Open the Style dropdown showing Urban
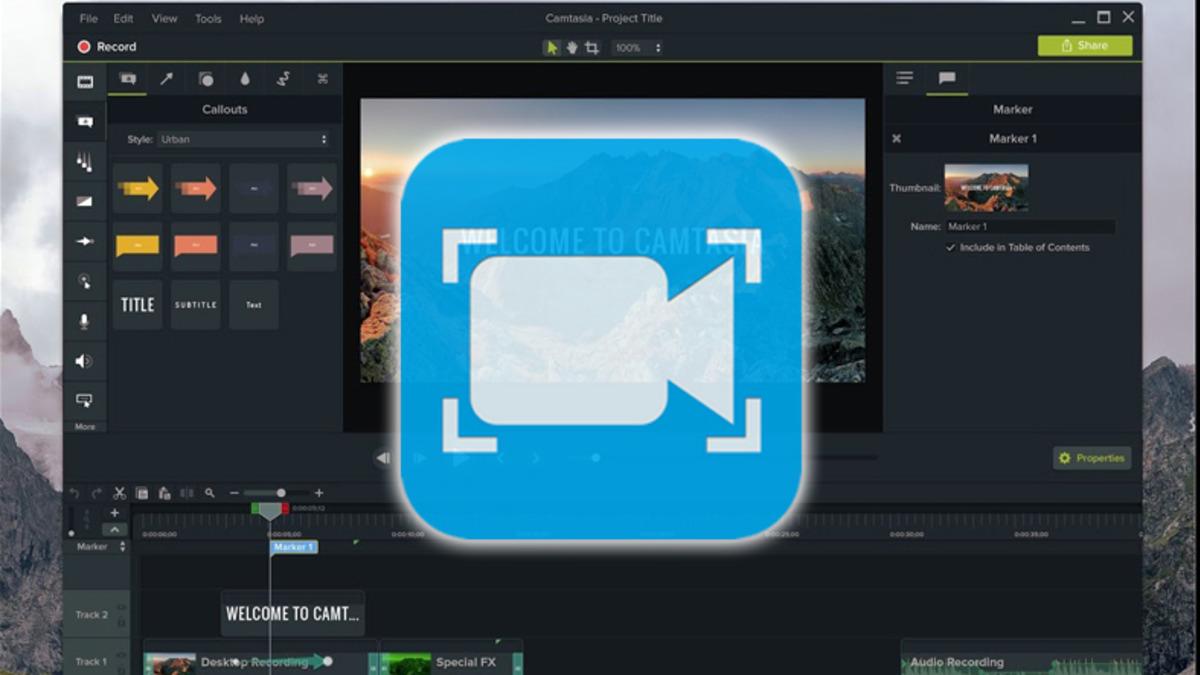Image resolution: width=1200 pixels, height=675 pixels. pyautogui.click(x=243, y=140)
